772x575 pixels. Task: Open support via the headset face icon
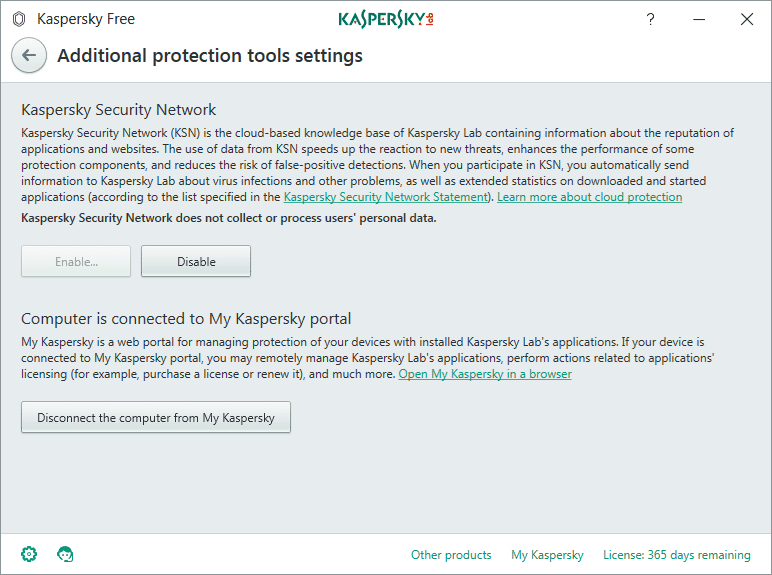click(65, 554)
